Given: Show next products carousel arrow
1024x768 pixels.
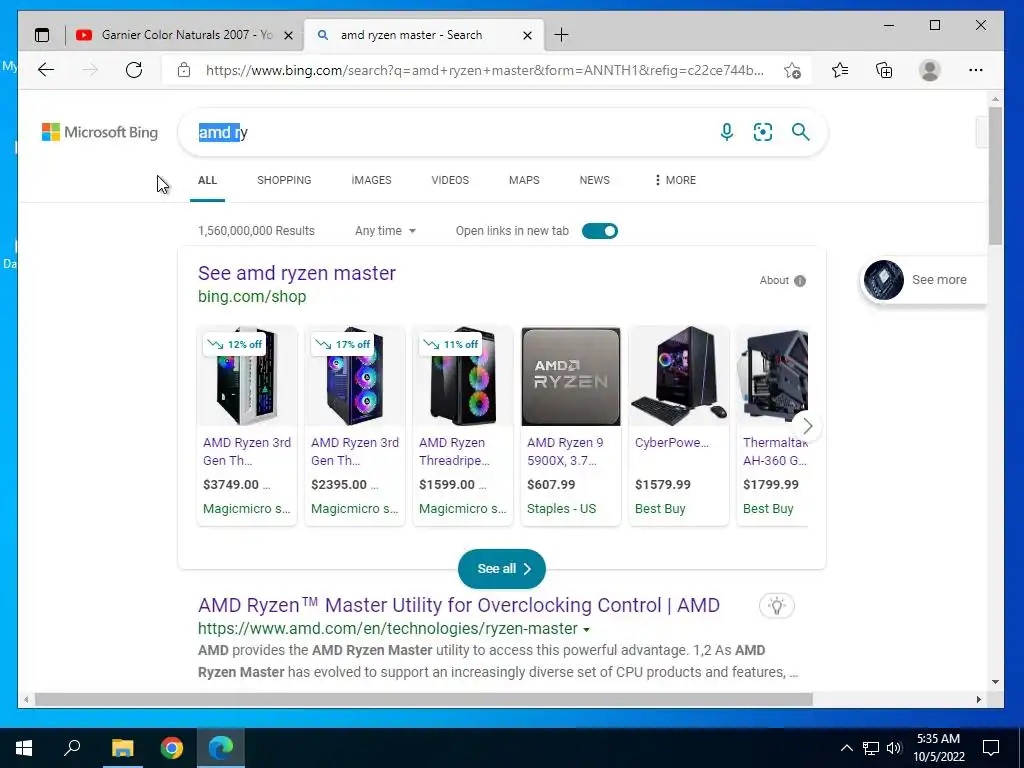Looking at the screenshot, I should point(807,426).
